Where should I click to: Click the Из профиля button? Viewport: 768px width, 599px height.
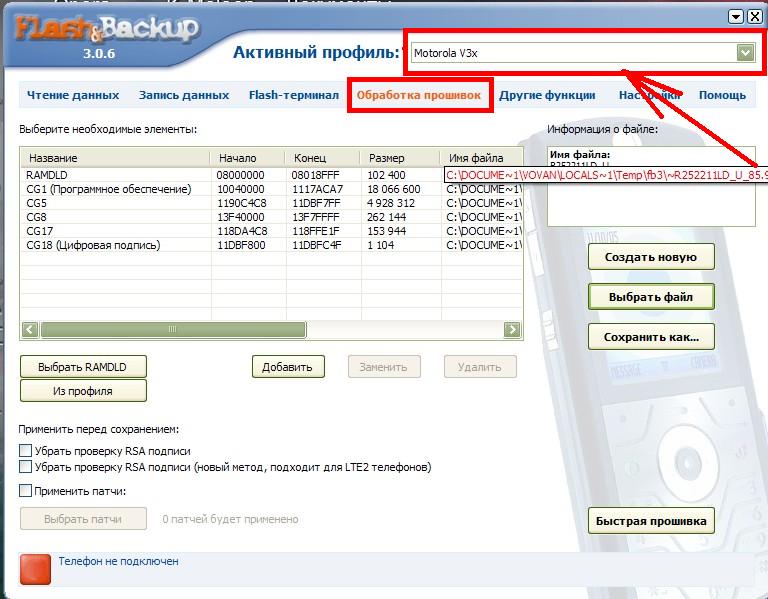coord(83,391)
